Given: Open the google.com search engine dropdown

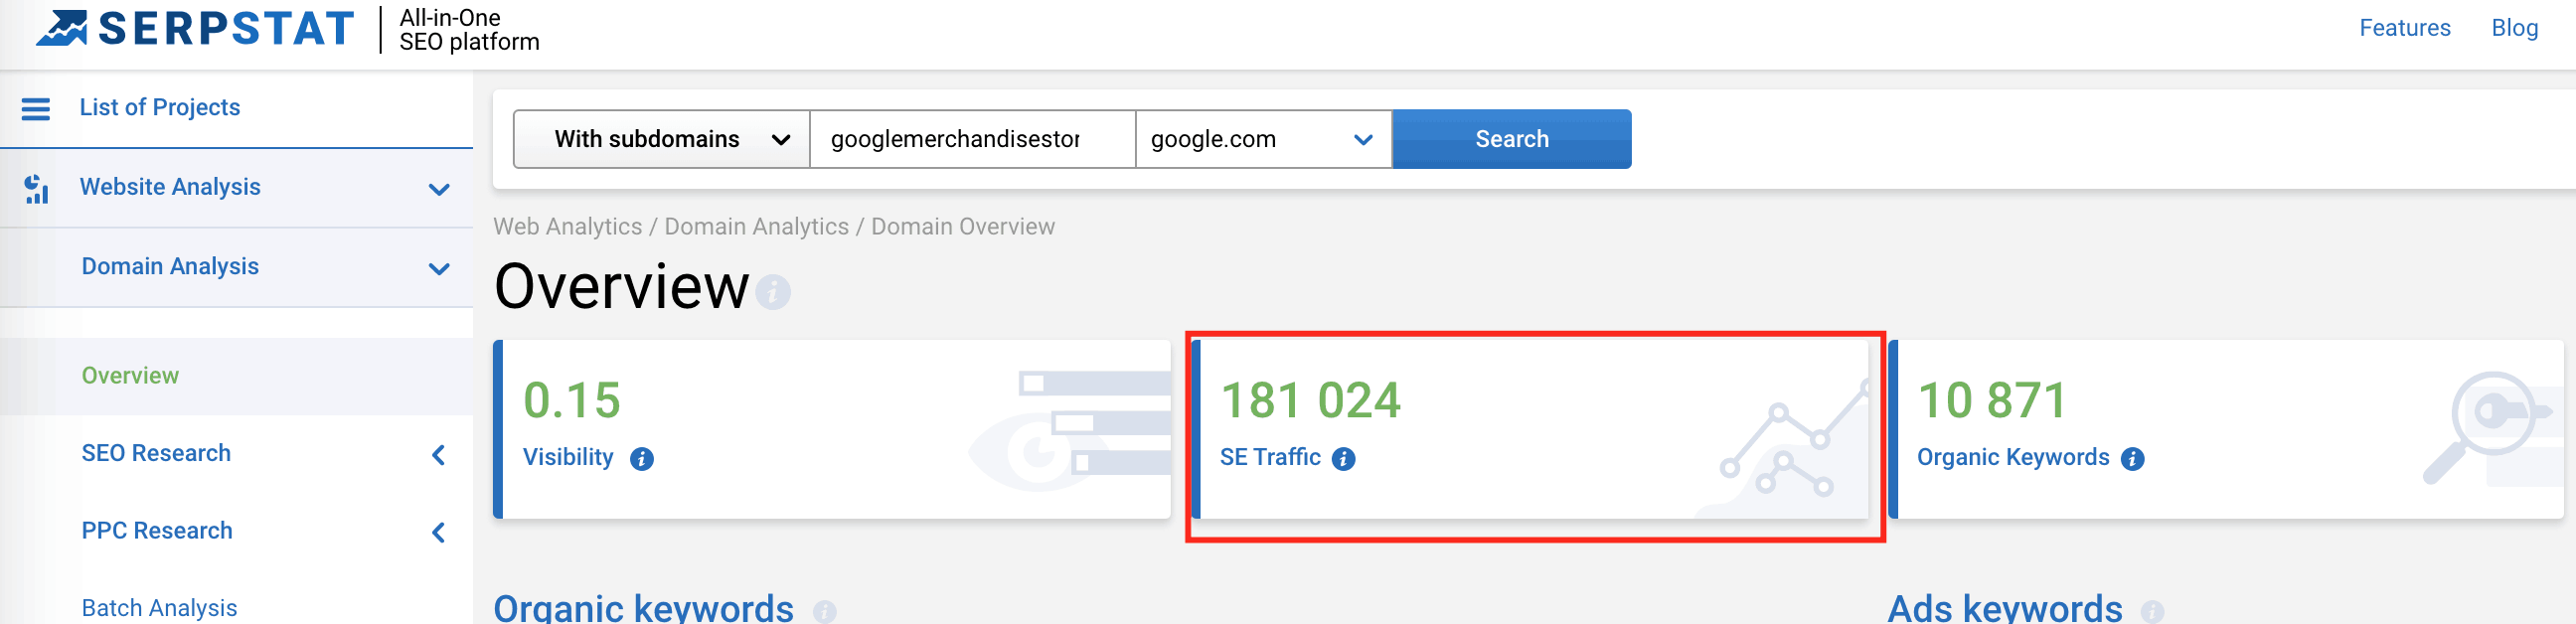Looking at the screenshot, I should (x=1262, y=139).
